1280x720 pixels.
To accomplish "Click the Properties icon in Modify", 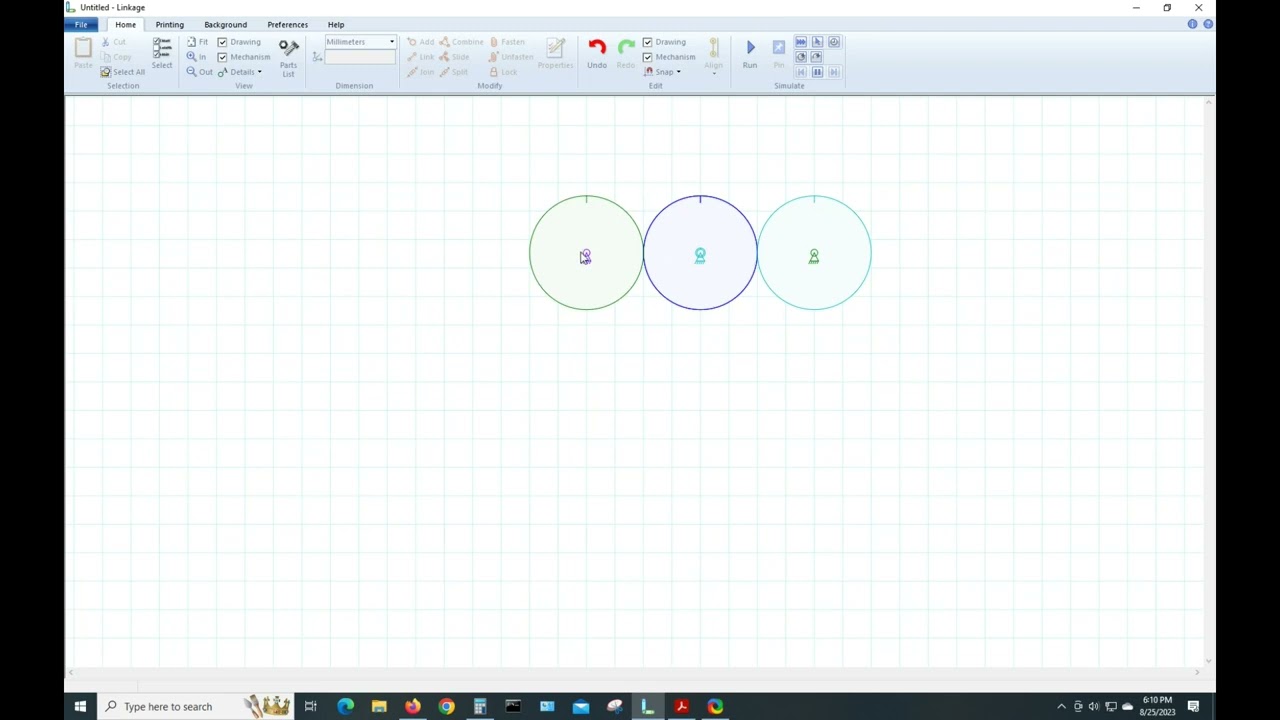I will tap(556, 53).
